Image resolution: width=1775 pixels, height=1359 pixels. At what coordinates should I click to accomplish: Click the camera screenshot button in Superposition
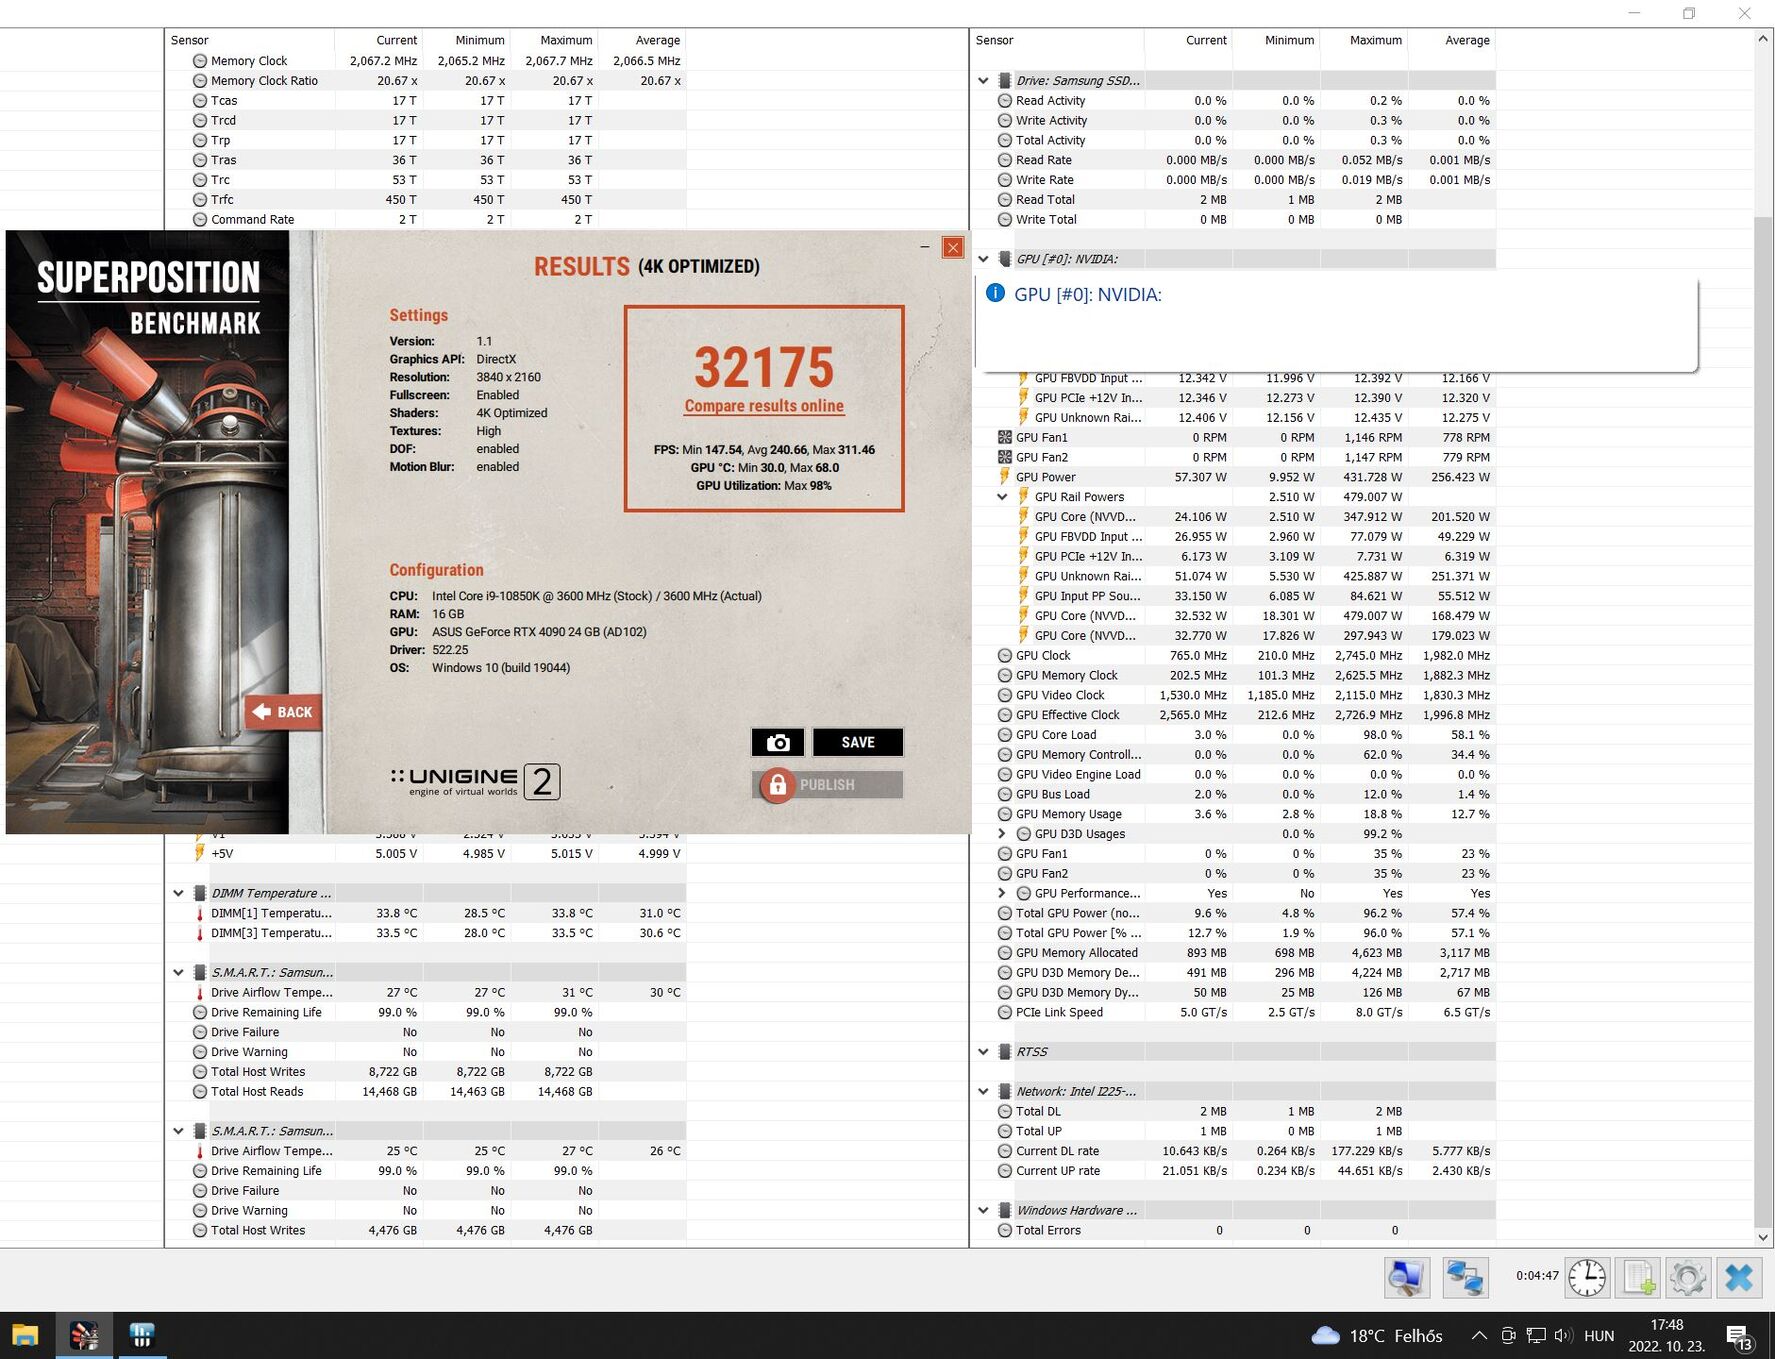[x=778, y=742]
